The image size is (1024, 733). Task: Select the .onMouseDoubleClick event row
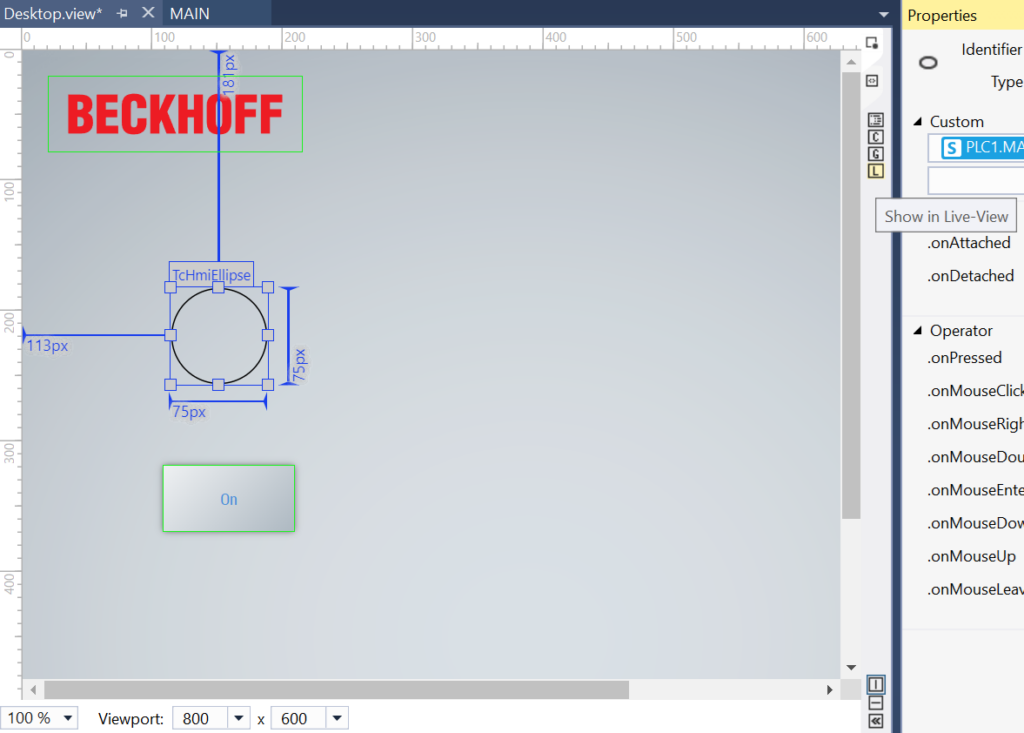975,457
